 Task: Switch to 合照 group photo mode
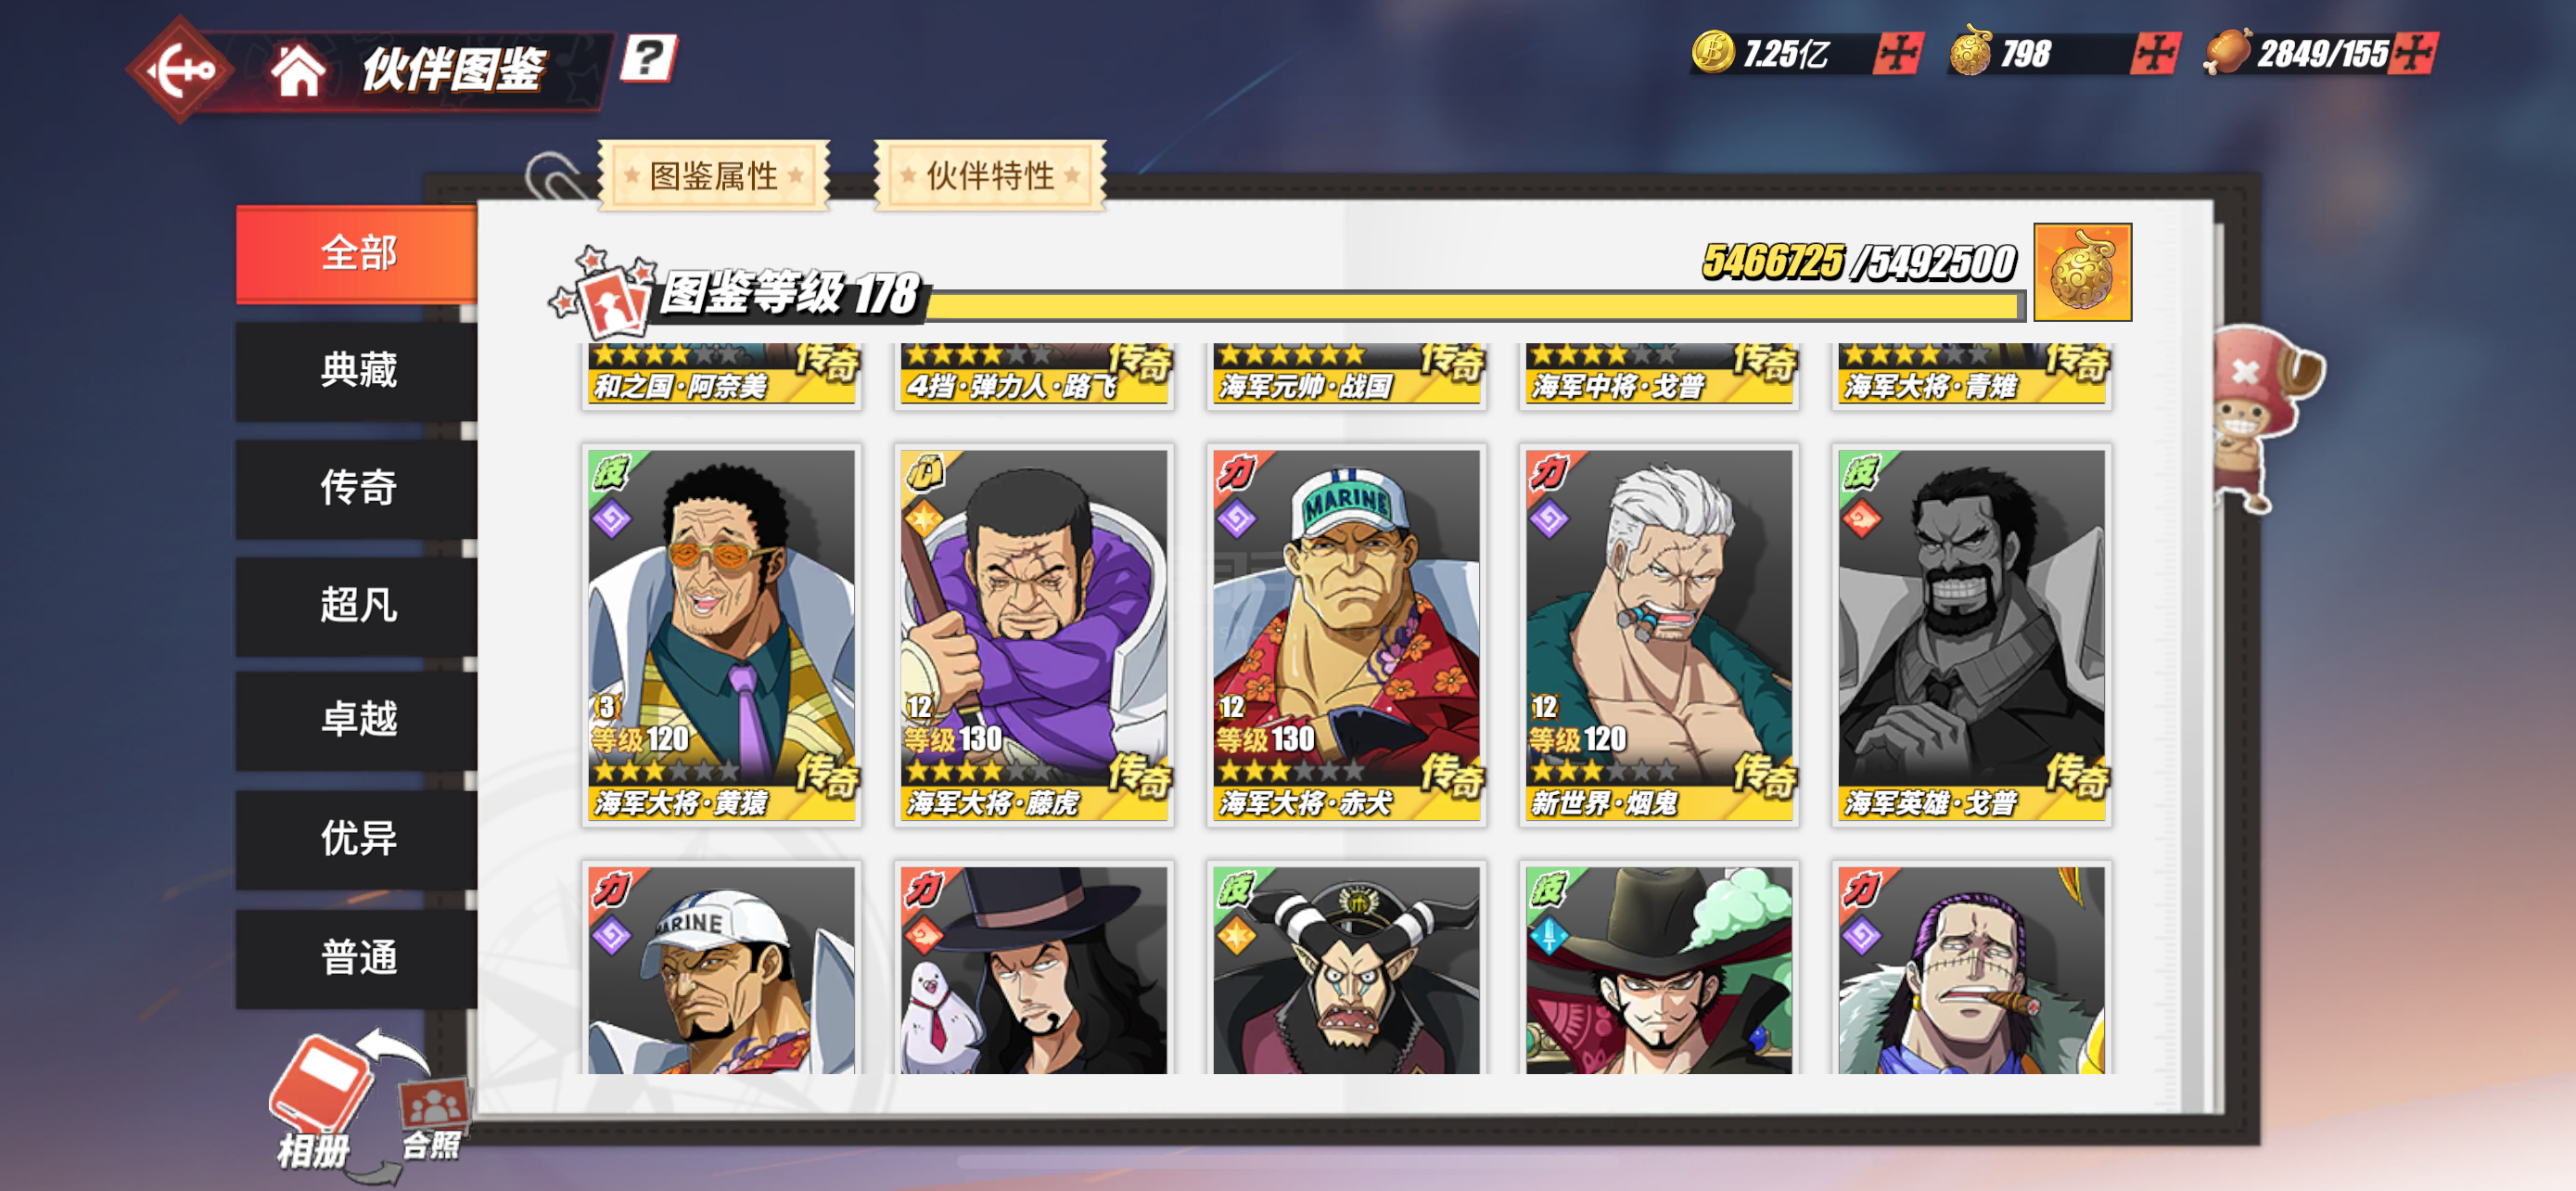(x=434, y=1119)
